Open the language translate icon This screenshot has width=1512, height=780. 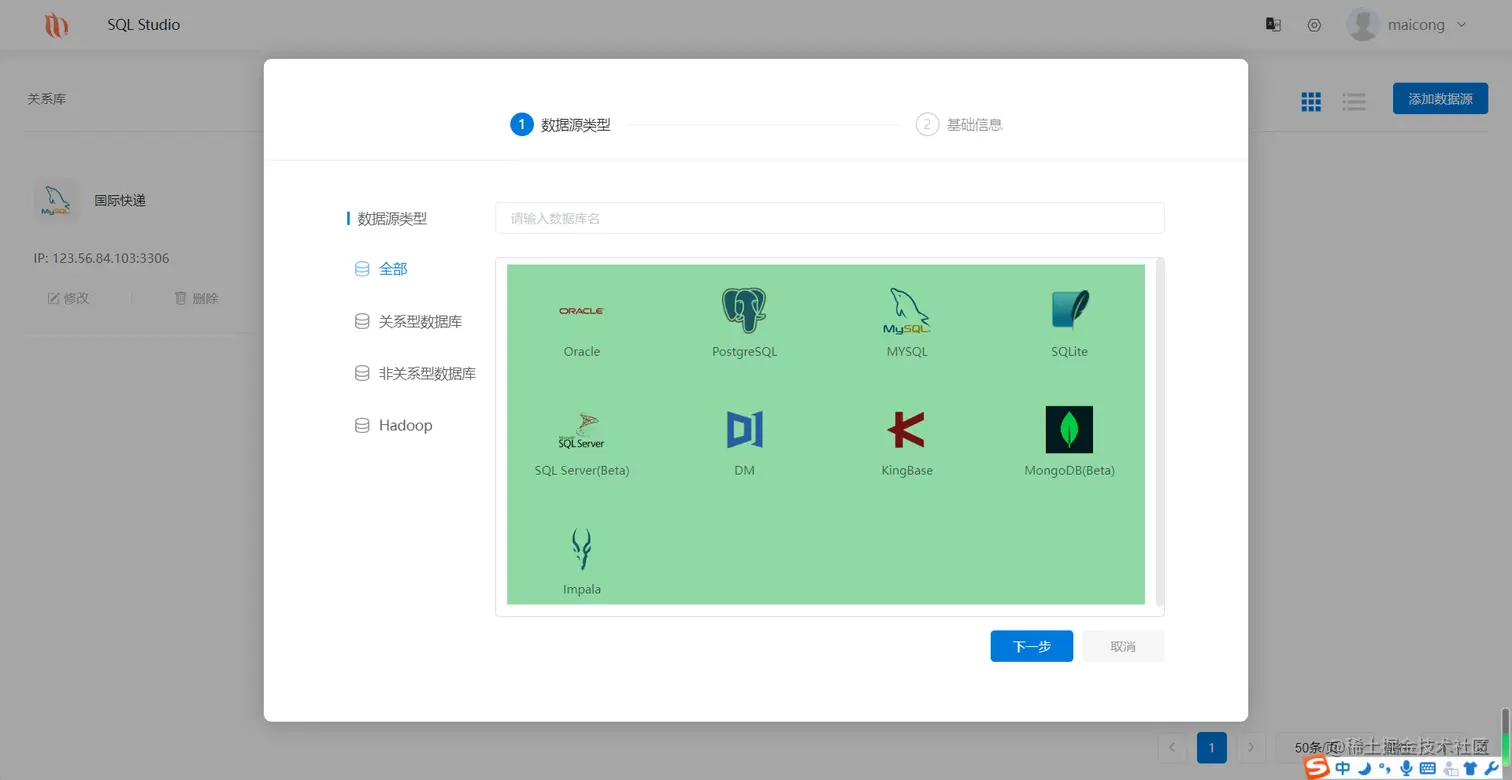coord(1273,25)
